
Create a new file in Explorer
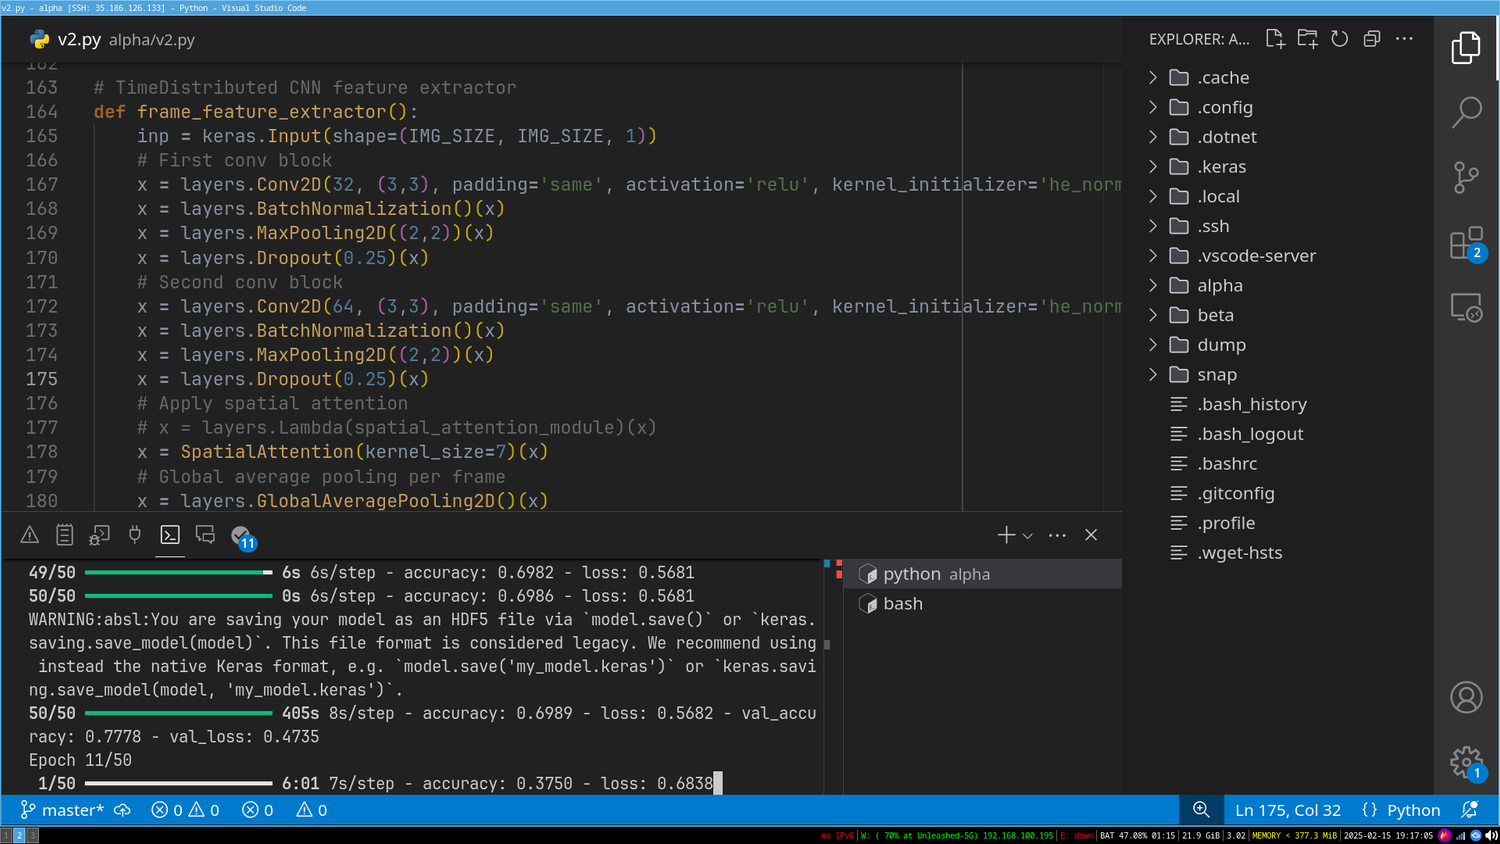(x=1275, y=39)
